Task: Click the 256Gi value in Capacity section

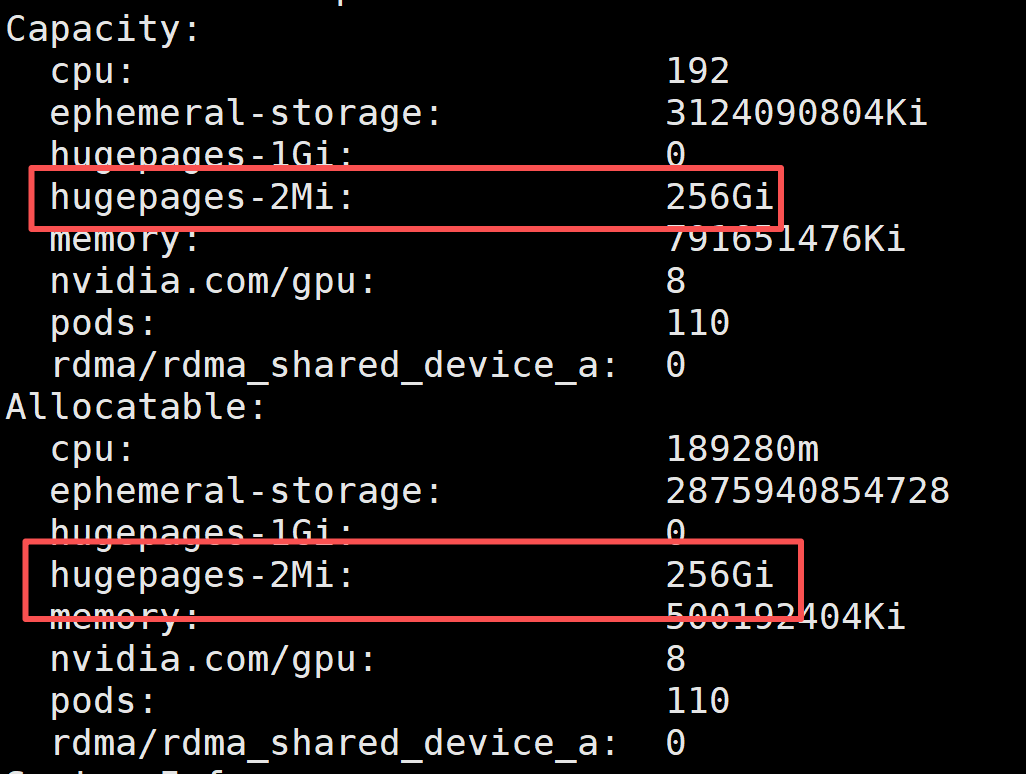Action: pos(719,198)
